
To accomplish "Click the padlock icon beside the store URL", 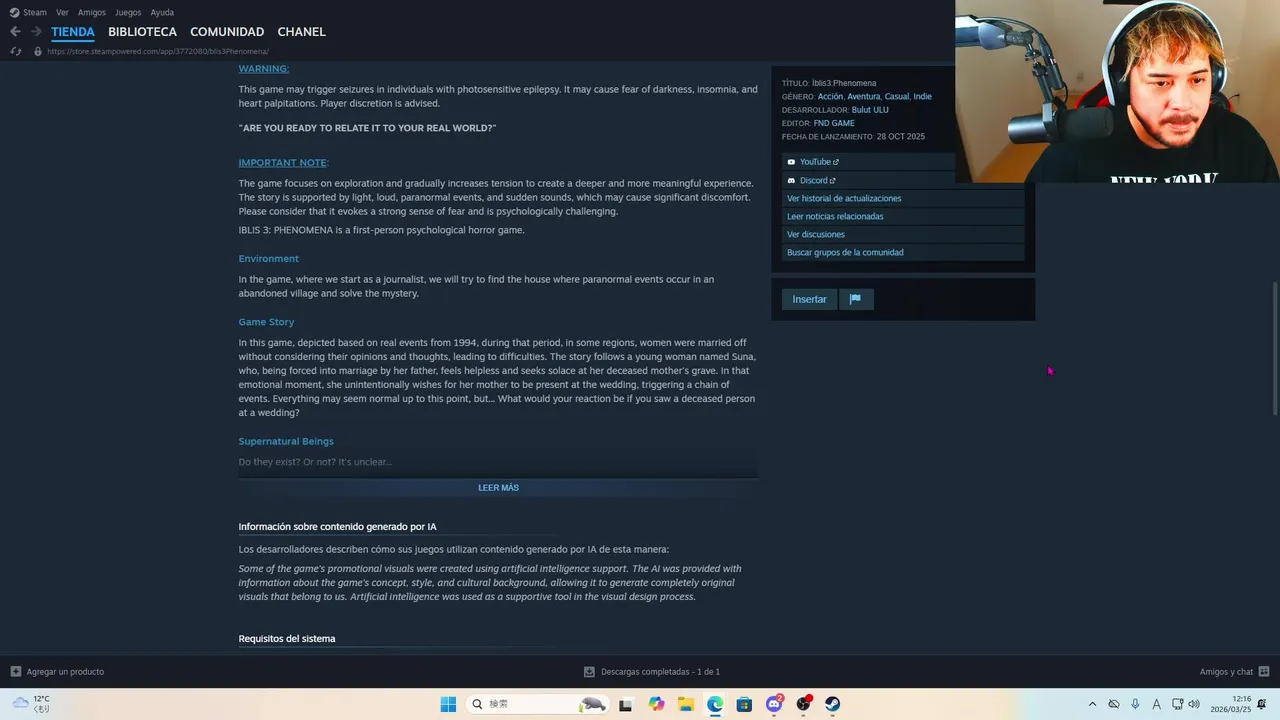I will [x=38, y=51].
